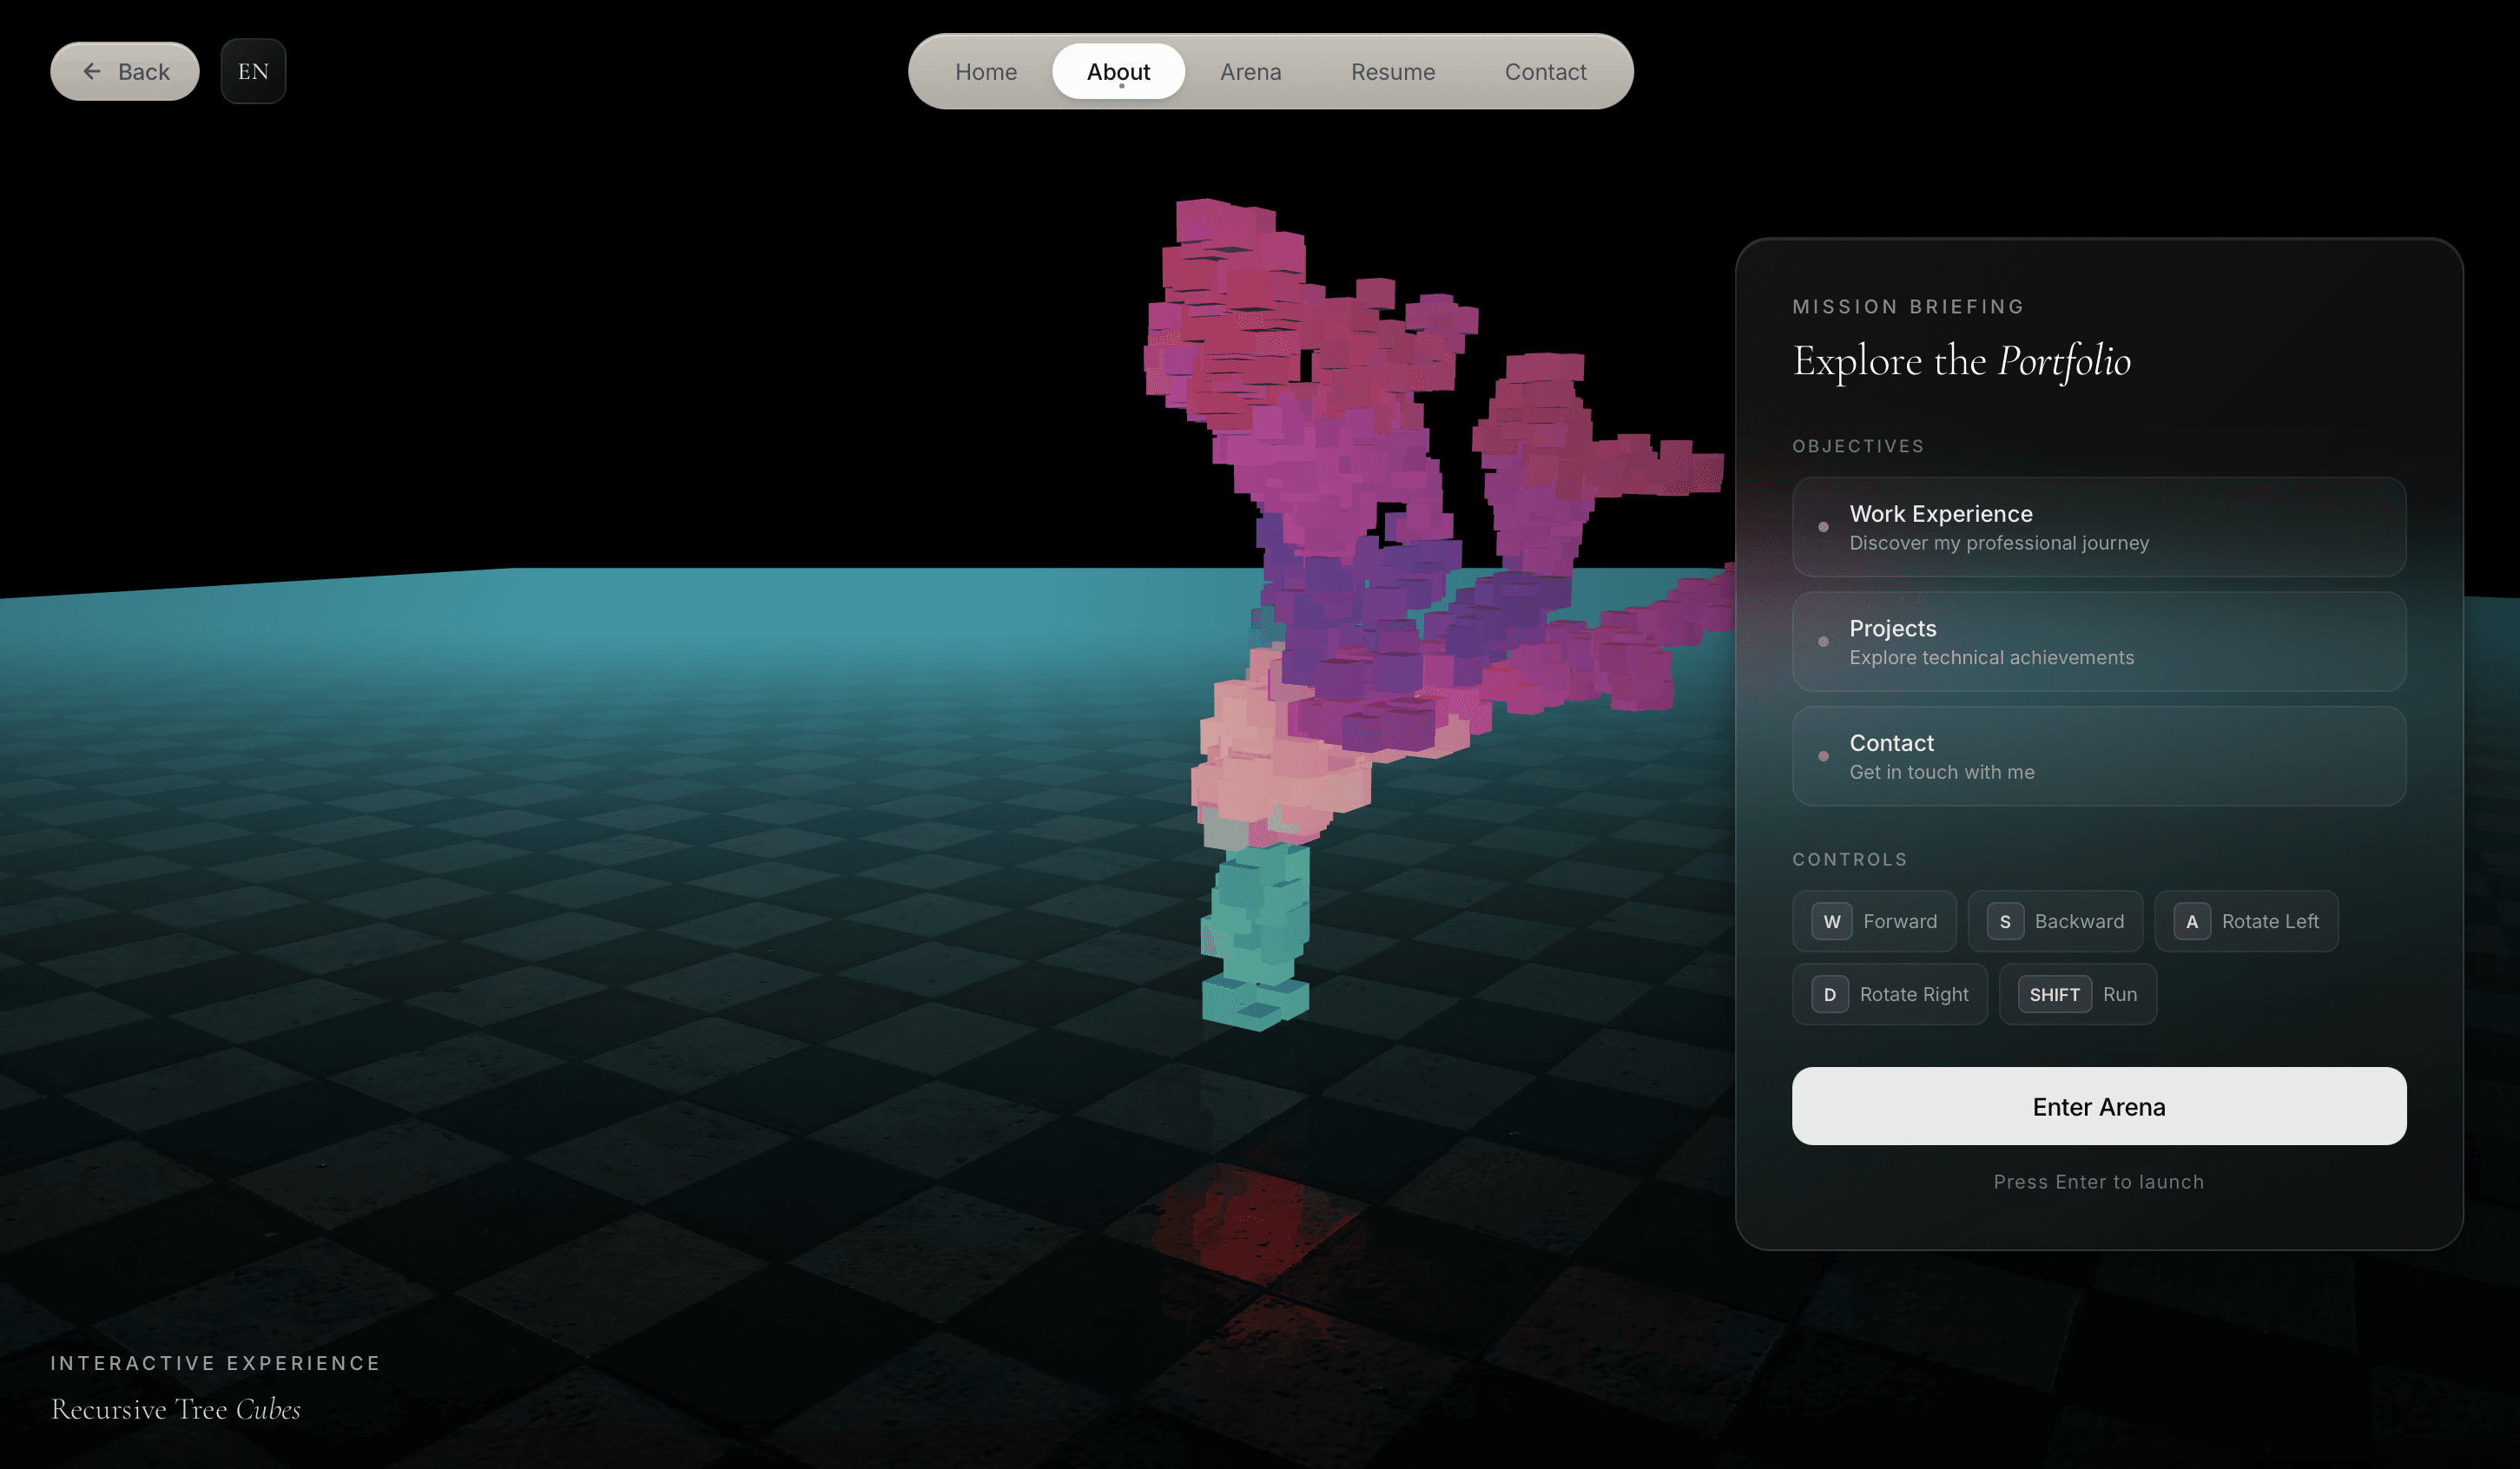The width and height of the screenshot is (2520, 1469).
Task: Click the 'Explore the Portfolio' heading
Action: click(x=1961, y=361)
